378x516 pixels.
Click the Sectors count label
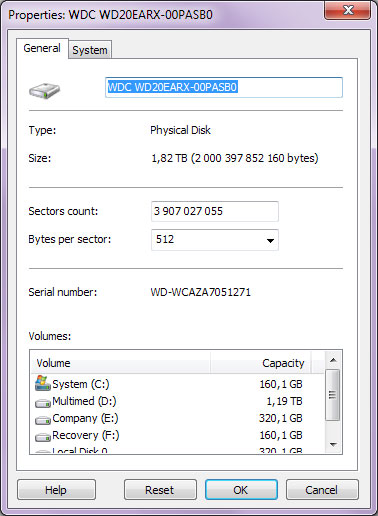tap(63, 211)
